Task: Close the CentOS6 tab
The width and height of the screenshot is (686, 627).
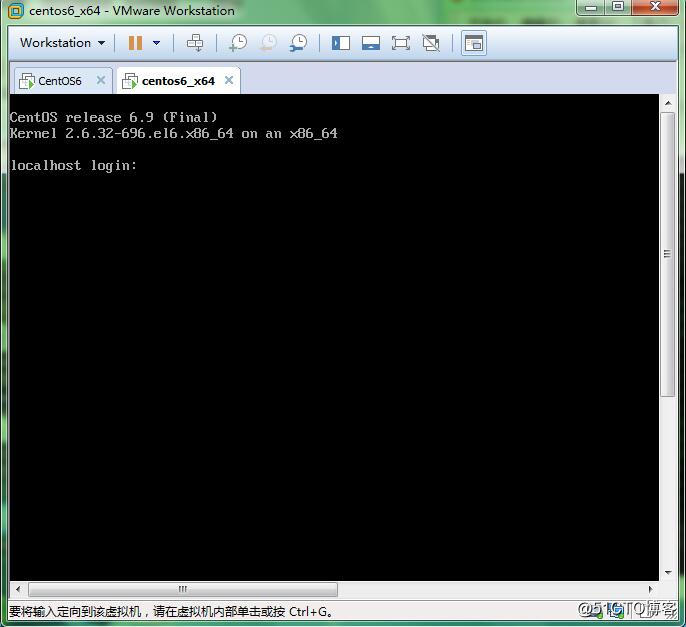Action: [101, 80]
